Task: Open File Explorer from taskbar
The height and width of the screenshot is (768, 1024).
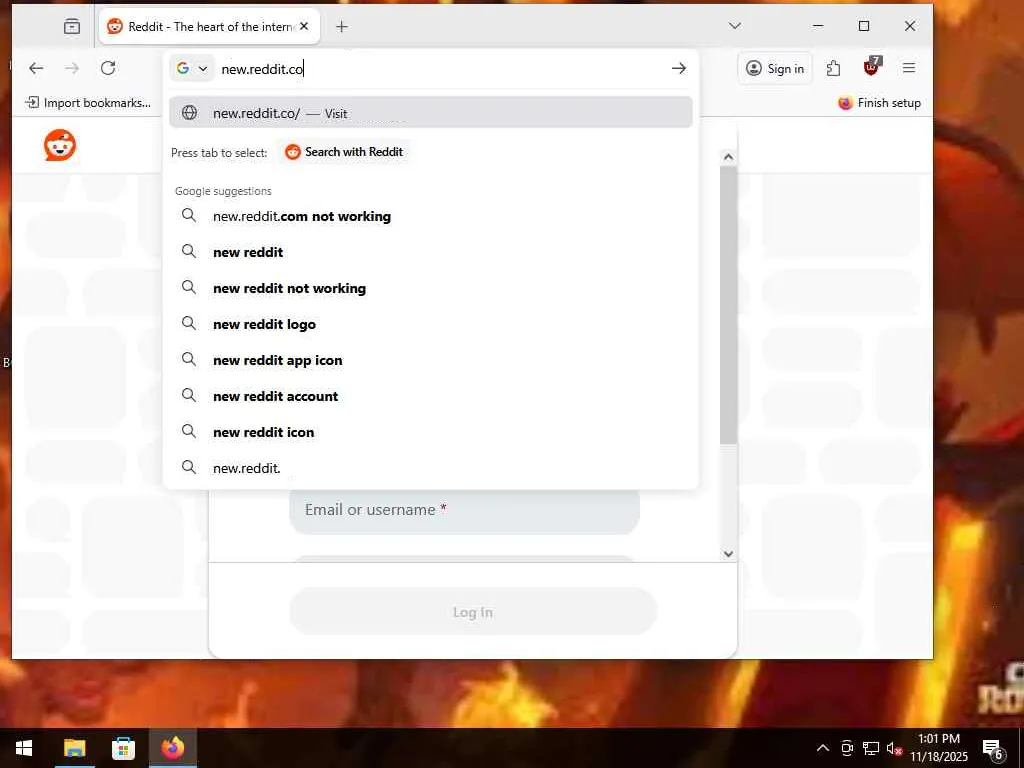Action: pyautogui.click(x=74, y=748)
